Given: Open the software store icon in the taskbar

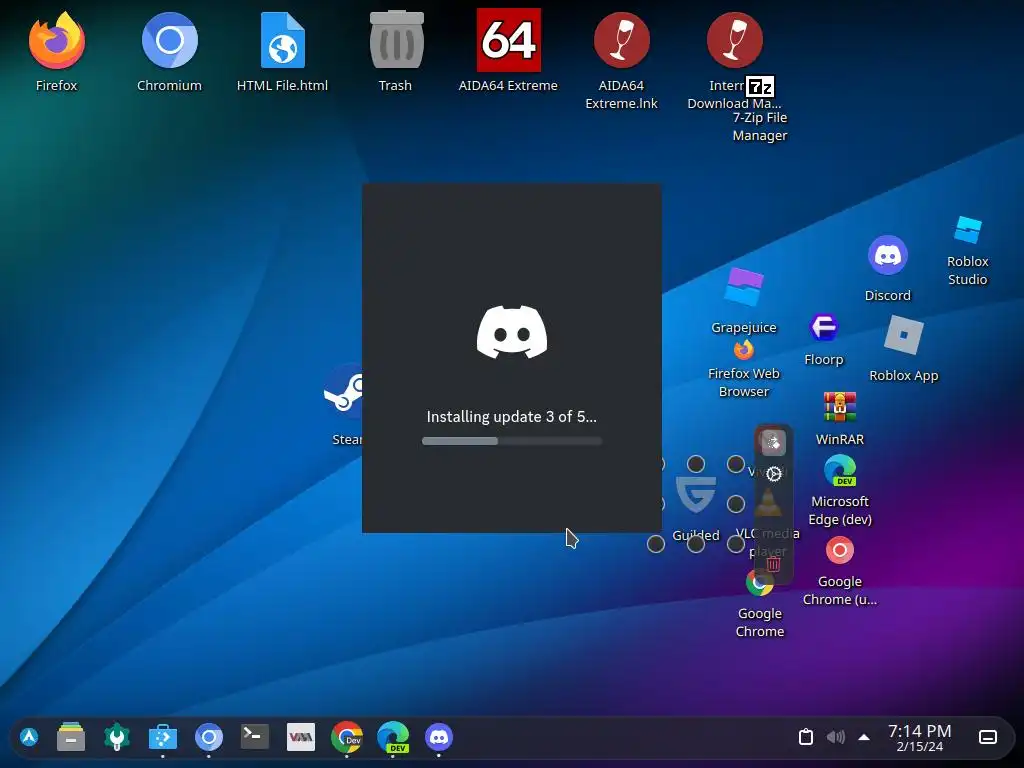Looking at the screenshot, I should tap(163, 737).
